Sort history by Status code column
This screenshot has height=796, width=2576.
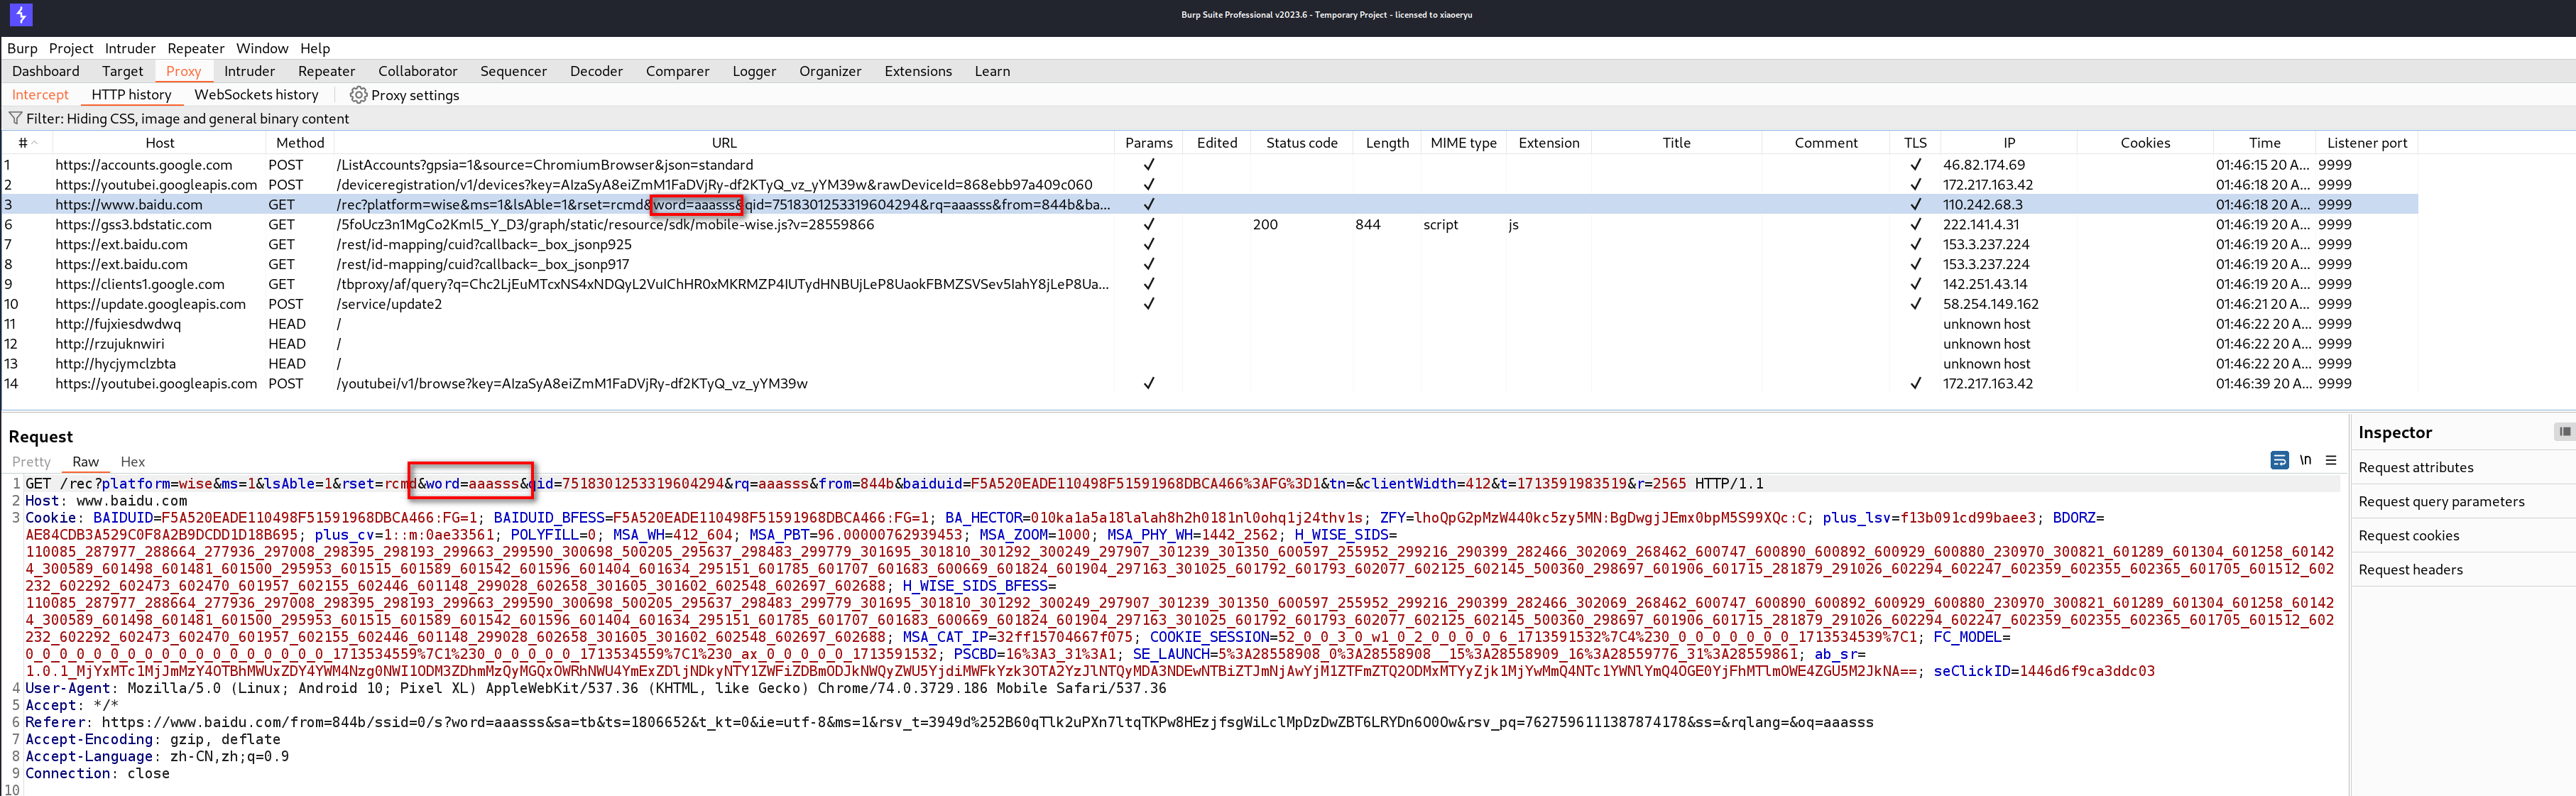(1301, 143)
